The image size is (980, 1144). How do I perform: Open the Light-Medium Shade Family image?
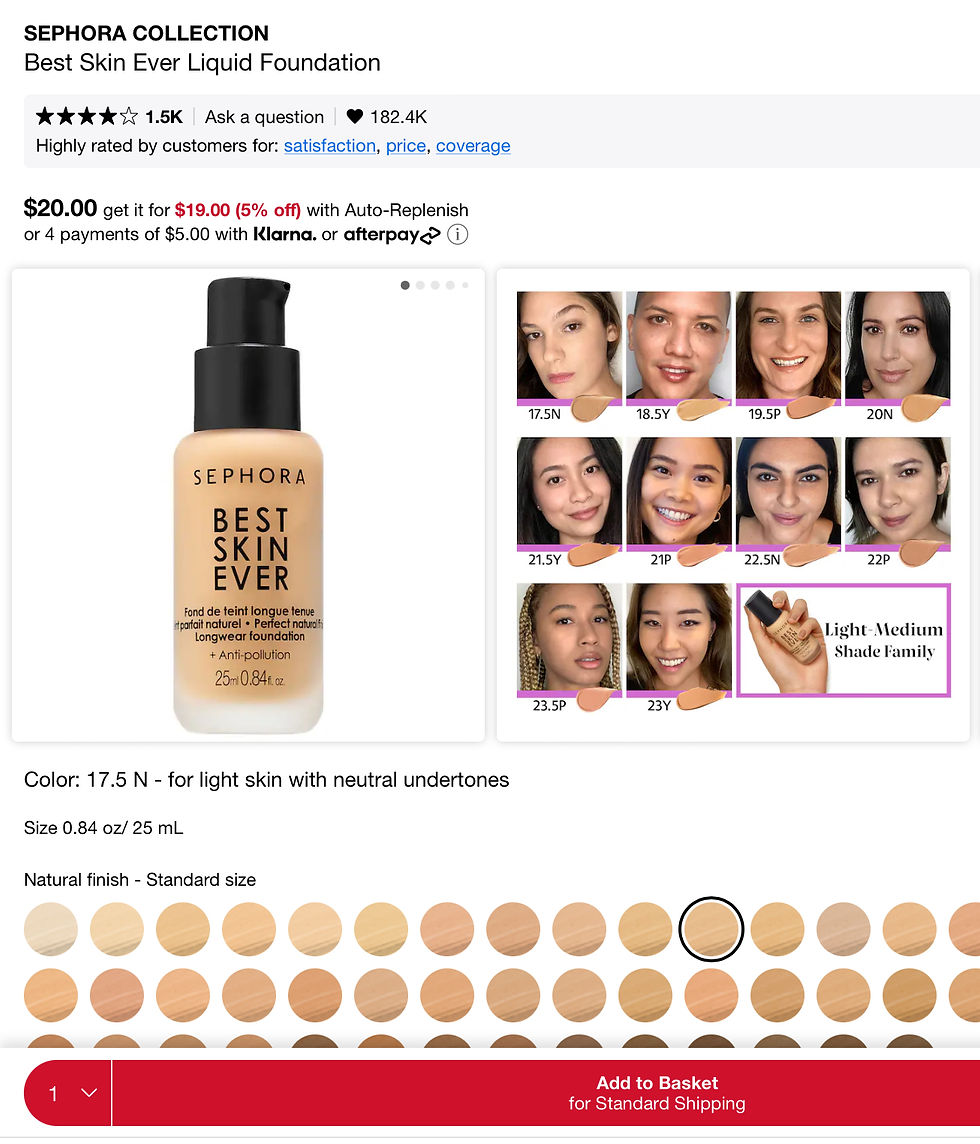click(844, 640)
